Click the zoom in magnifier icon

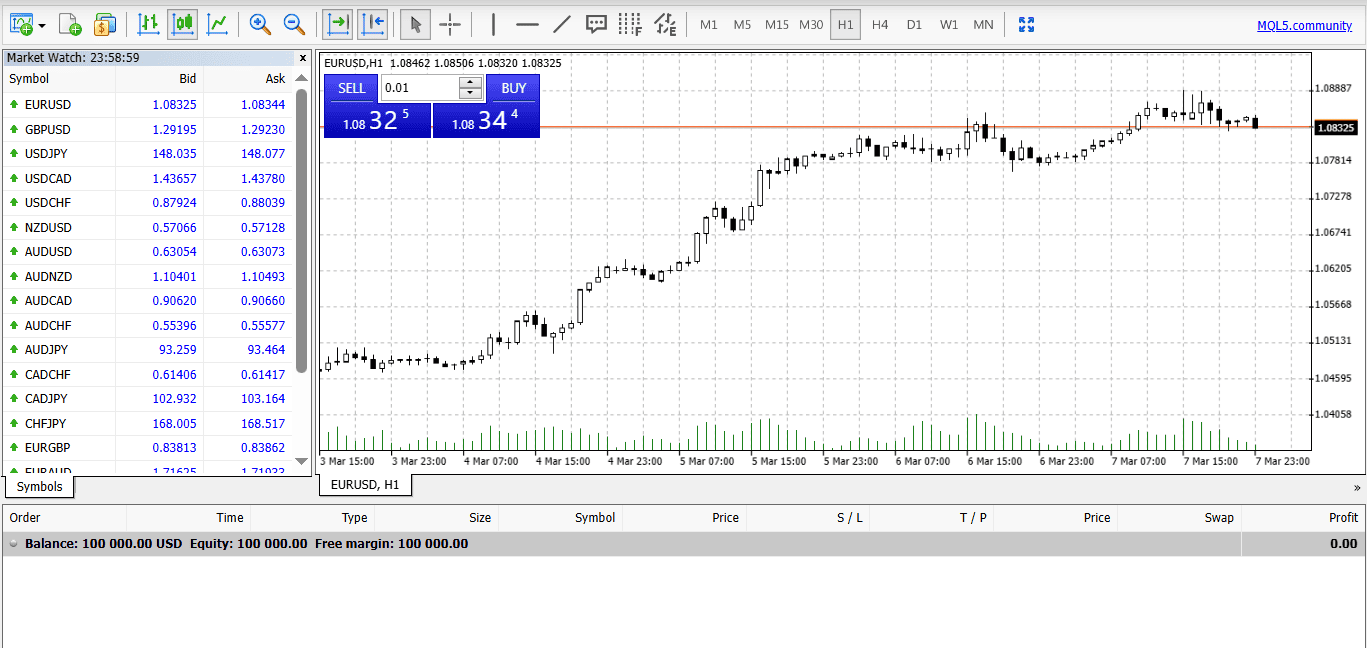[x=260, y=24]
